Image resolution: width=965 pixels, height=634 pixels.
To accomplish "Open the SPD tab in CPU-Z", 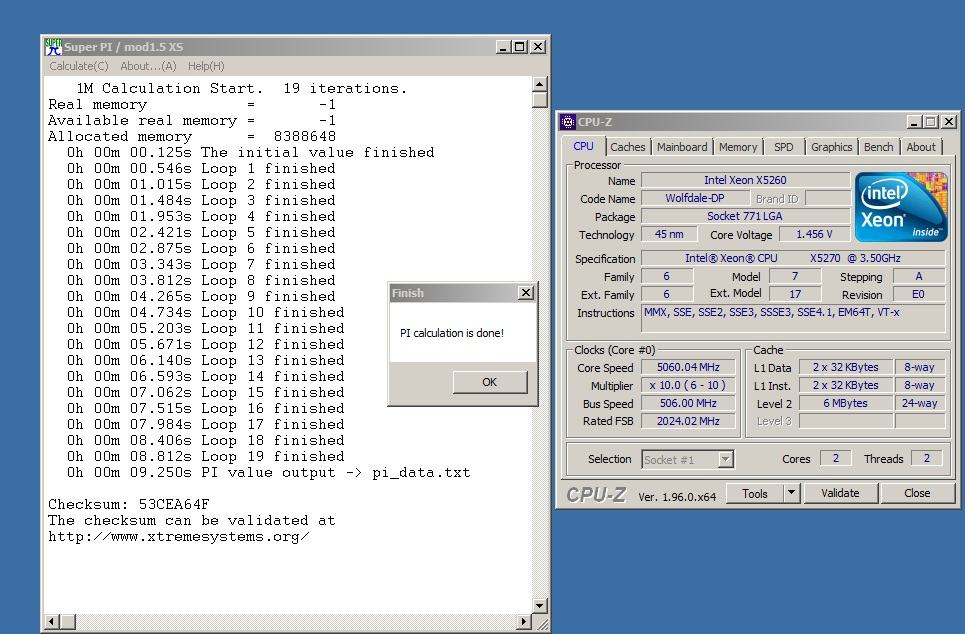I will coord(783,147).
